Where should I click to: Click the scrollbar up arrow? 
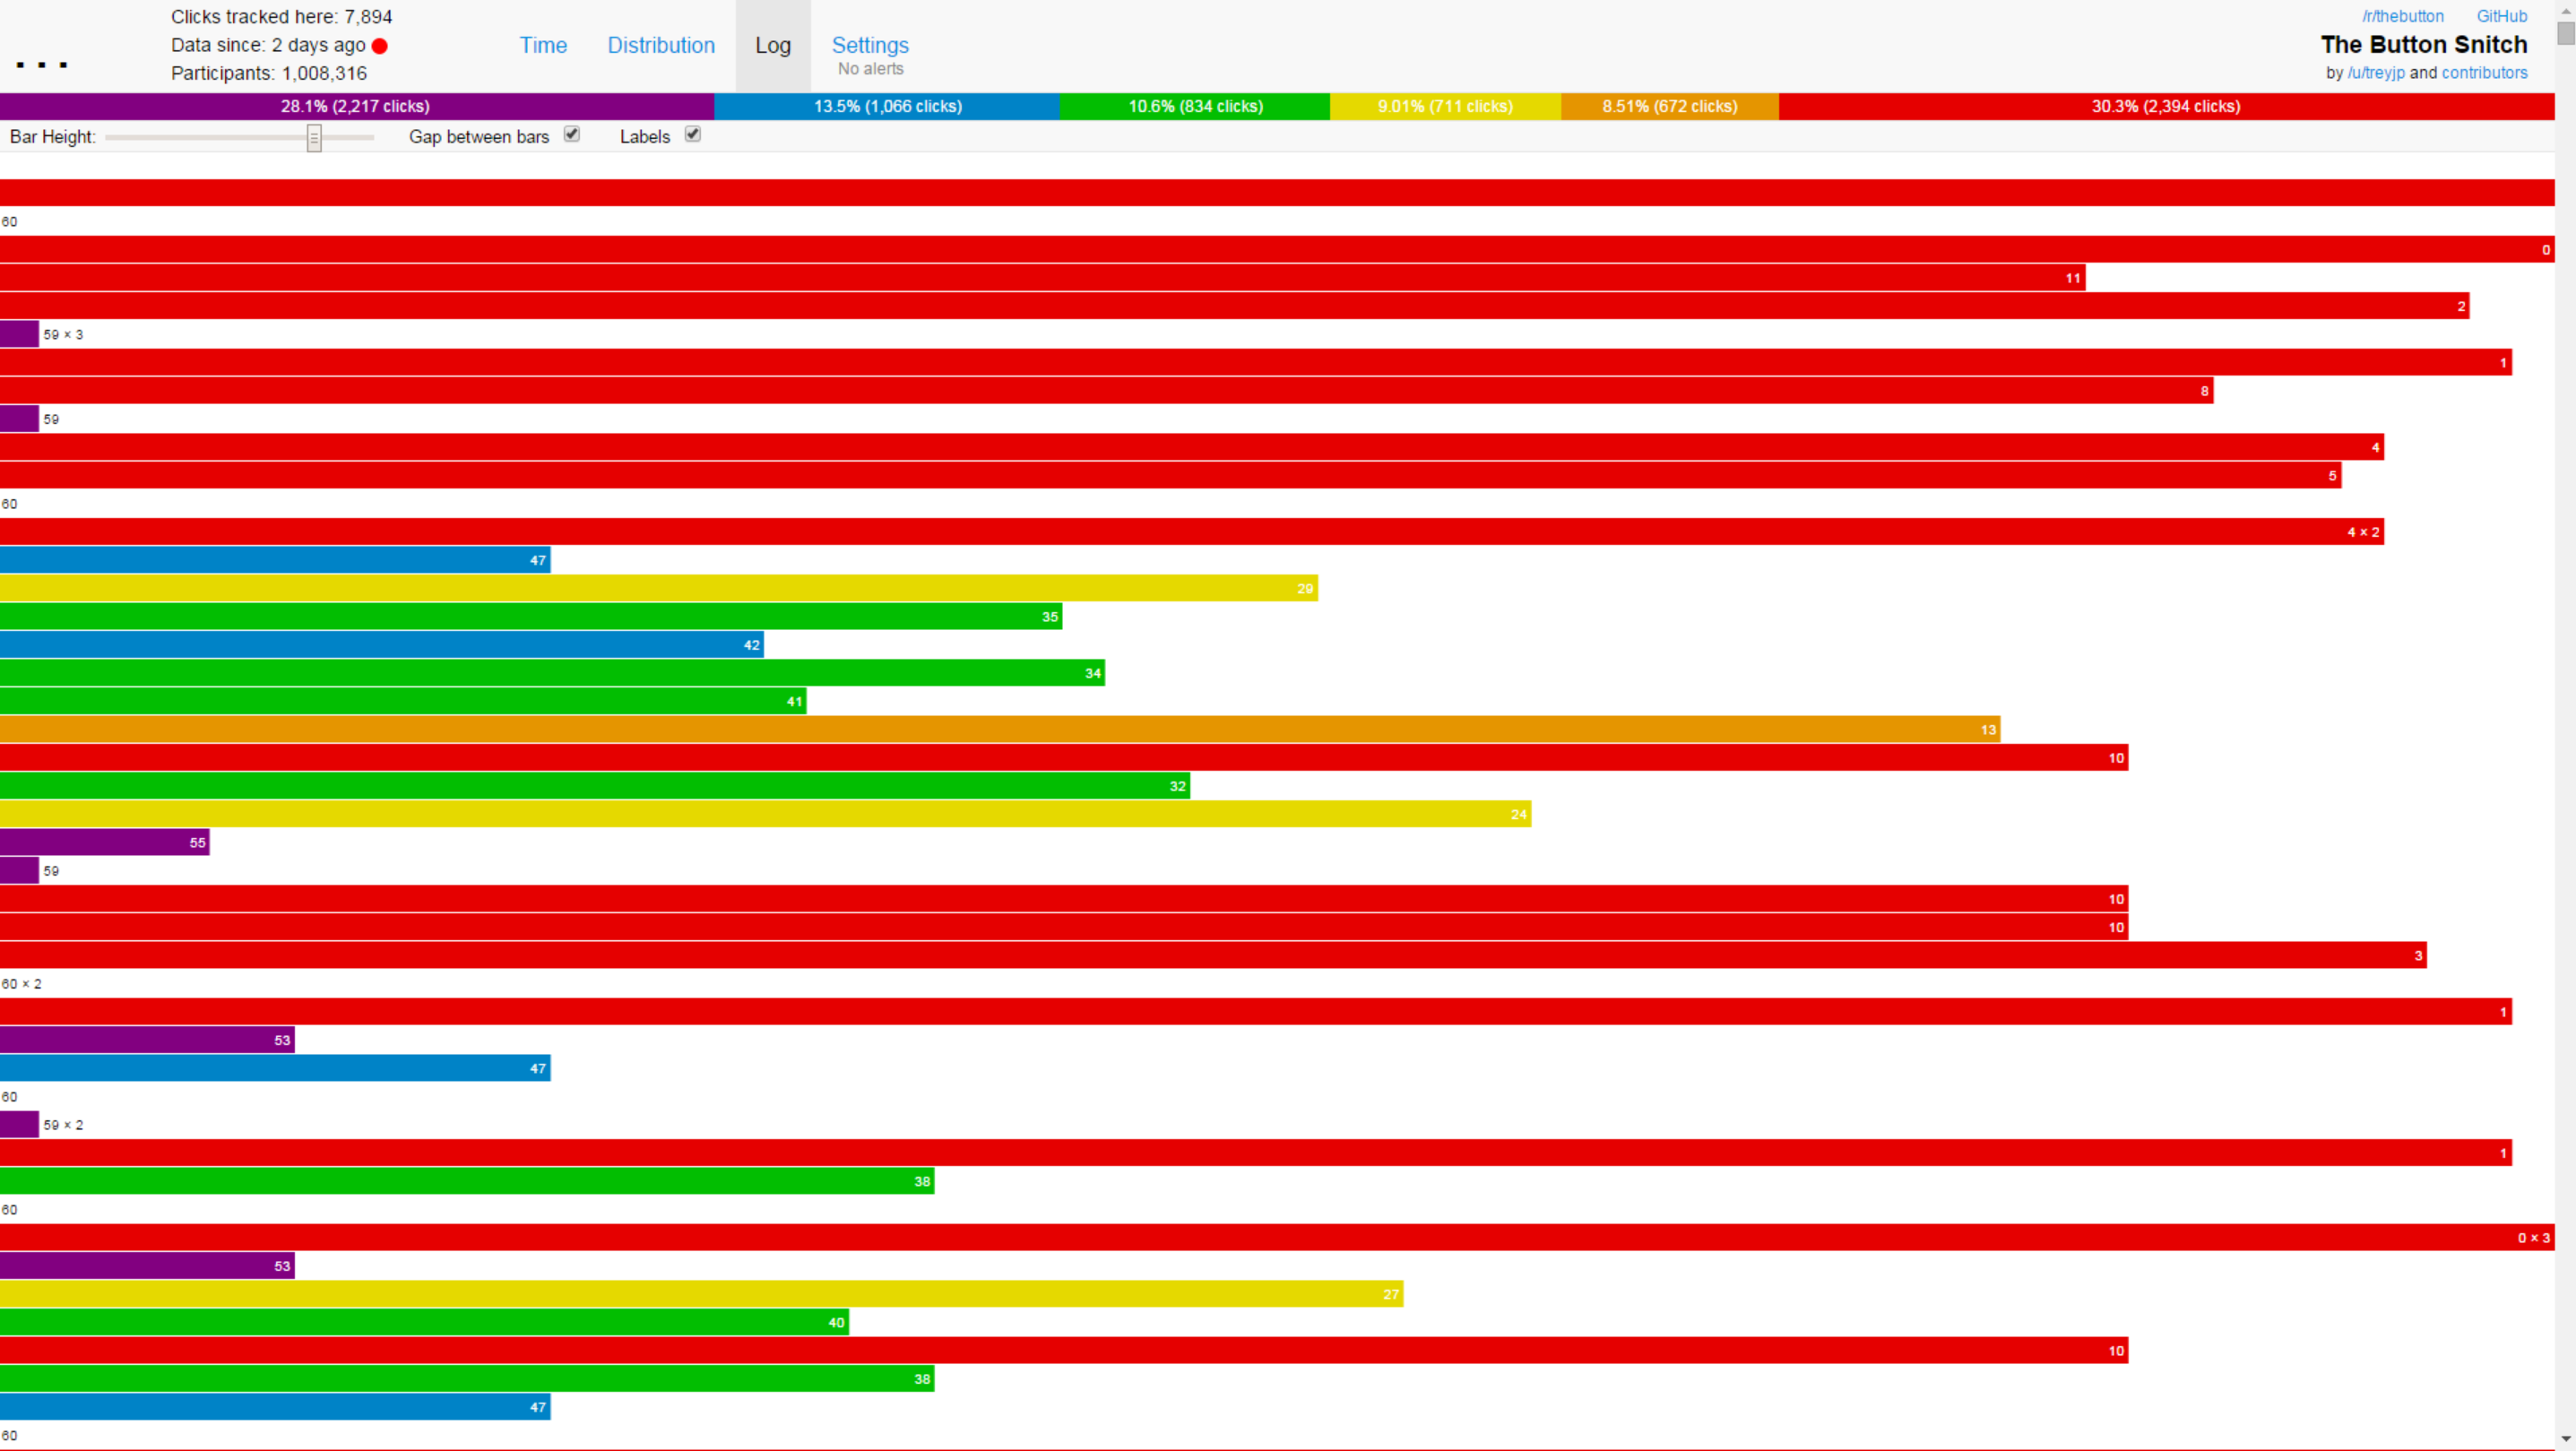pyautogui.click(x=2565, y=9)
